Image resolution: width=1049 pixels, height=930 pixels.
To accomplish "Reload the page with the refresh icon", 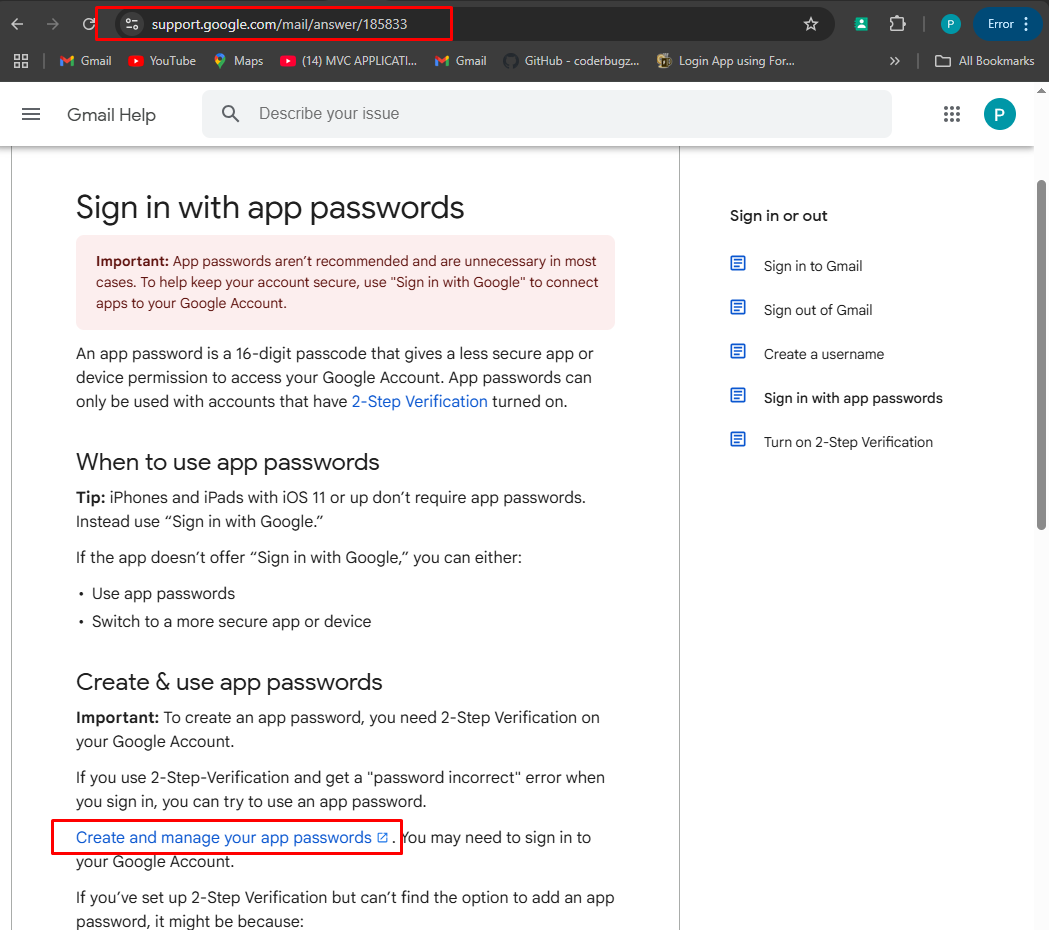I will [88, 24].
